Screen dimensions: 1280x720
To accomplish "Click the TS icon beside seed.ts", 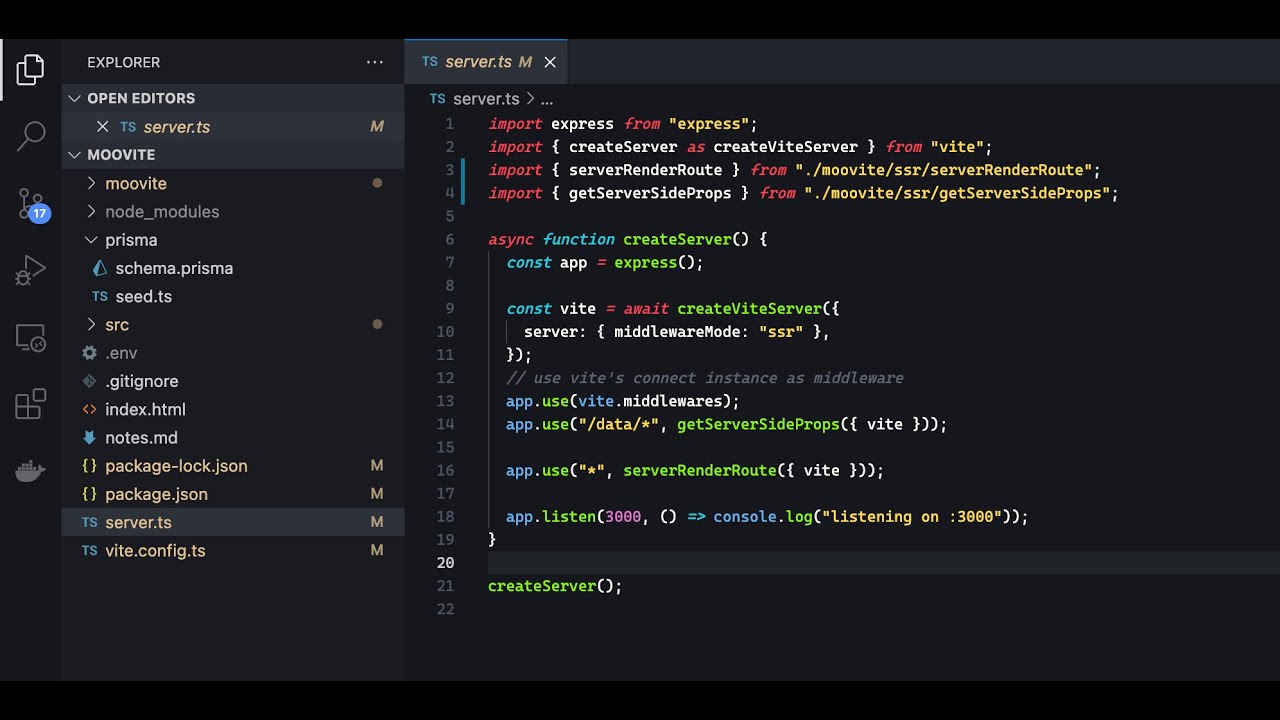I will [x=99, y=297].
